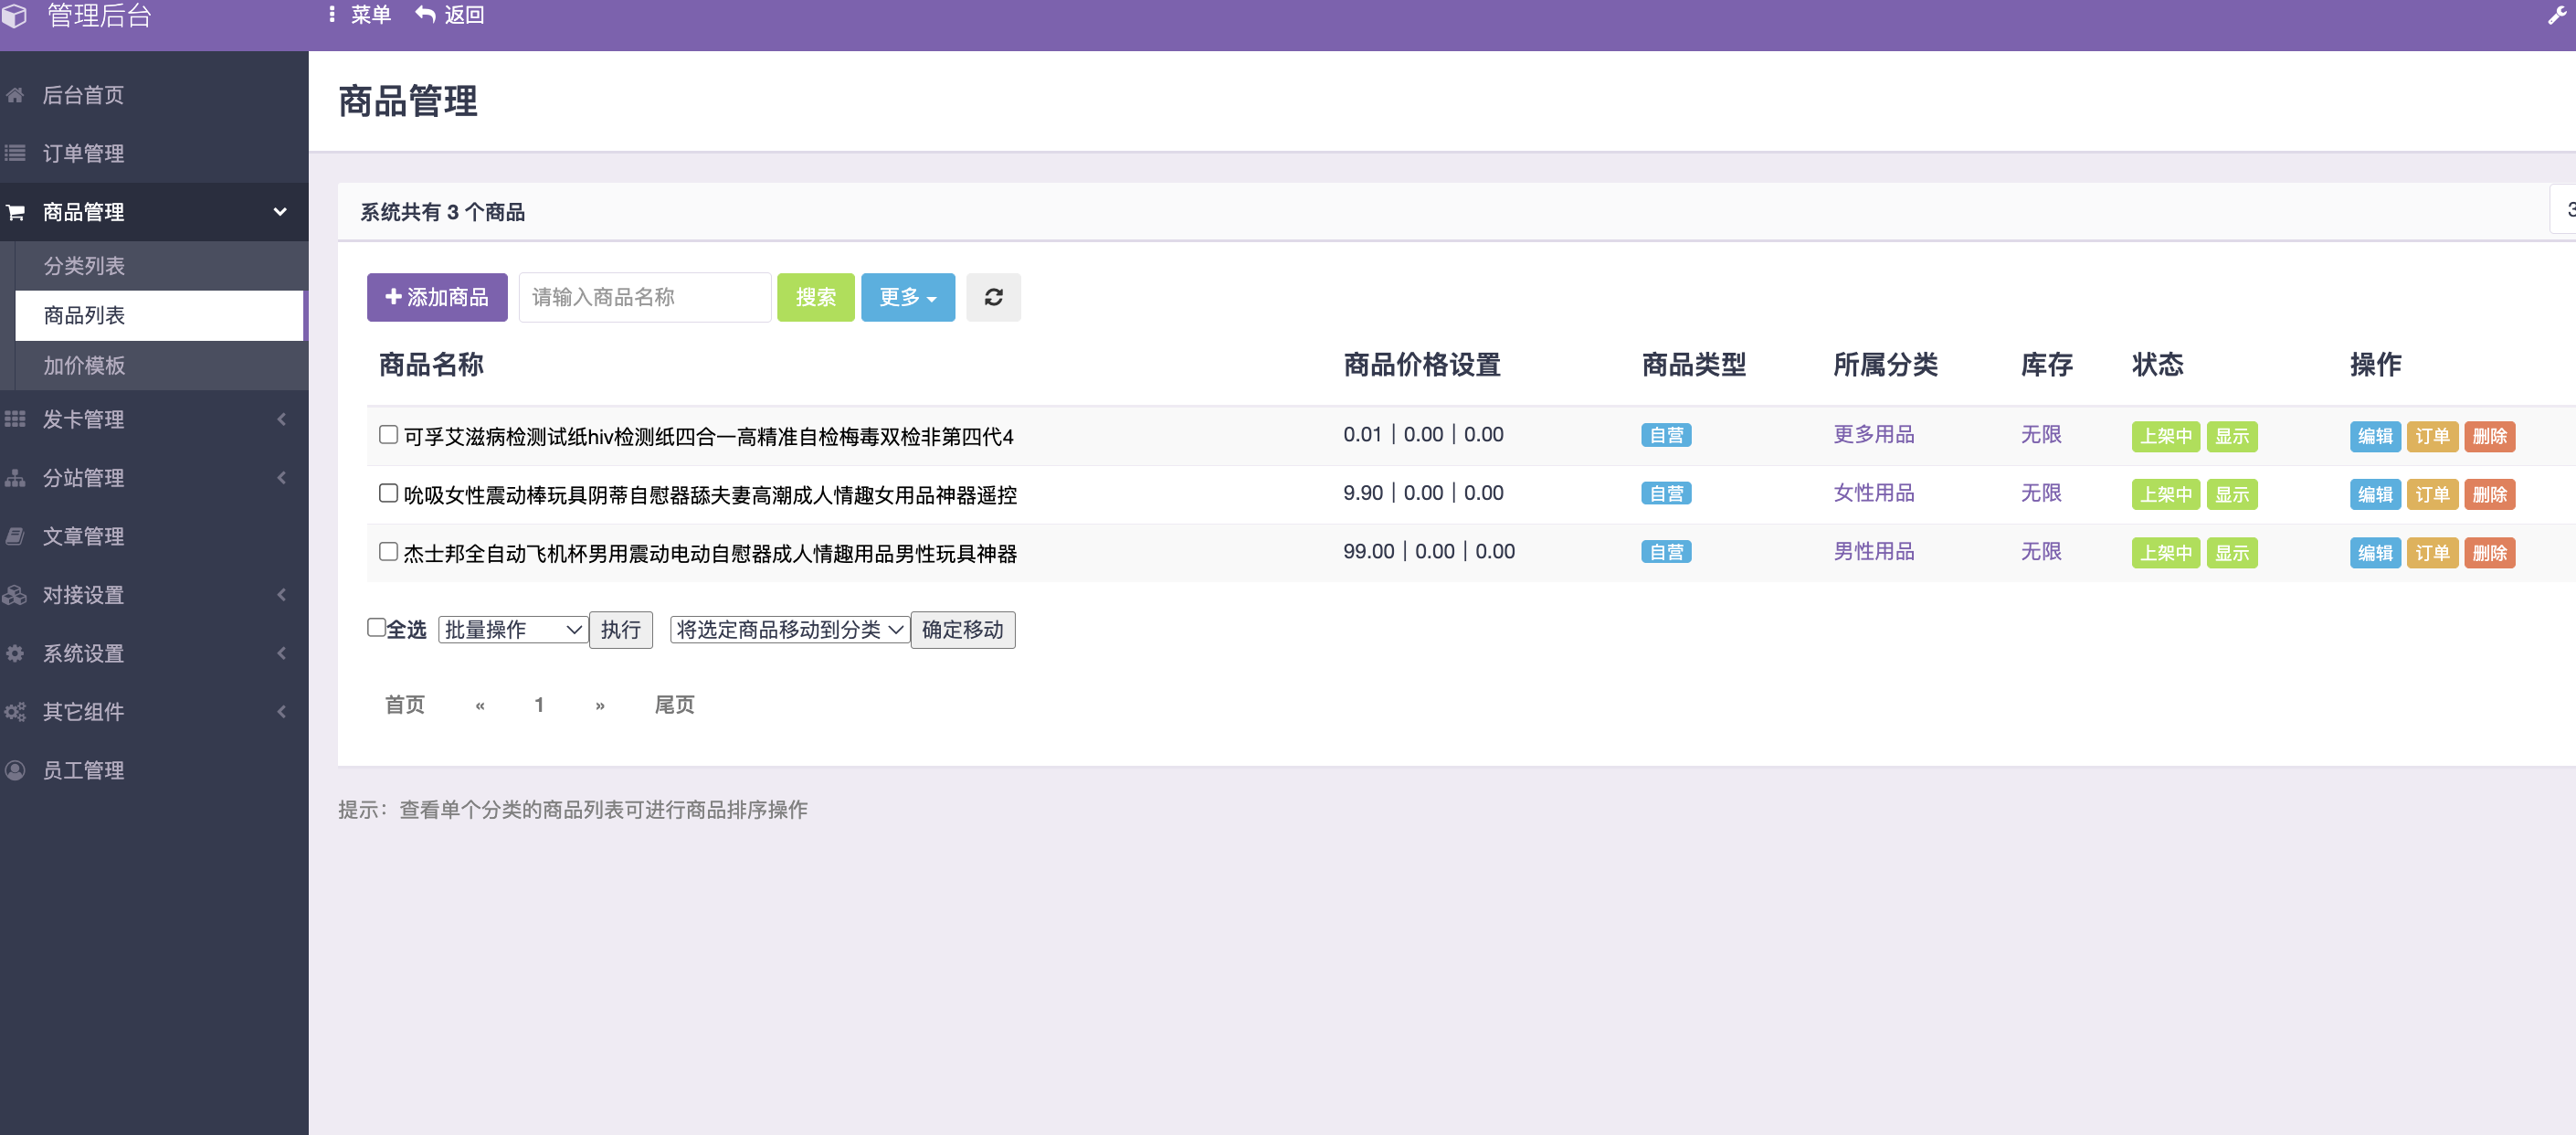Image resolution: width=2576 pixels, height=1135 pixels.
Task: Click the 请输入商品名称 search input field
Action: [x=645, y=297]
